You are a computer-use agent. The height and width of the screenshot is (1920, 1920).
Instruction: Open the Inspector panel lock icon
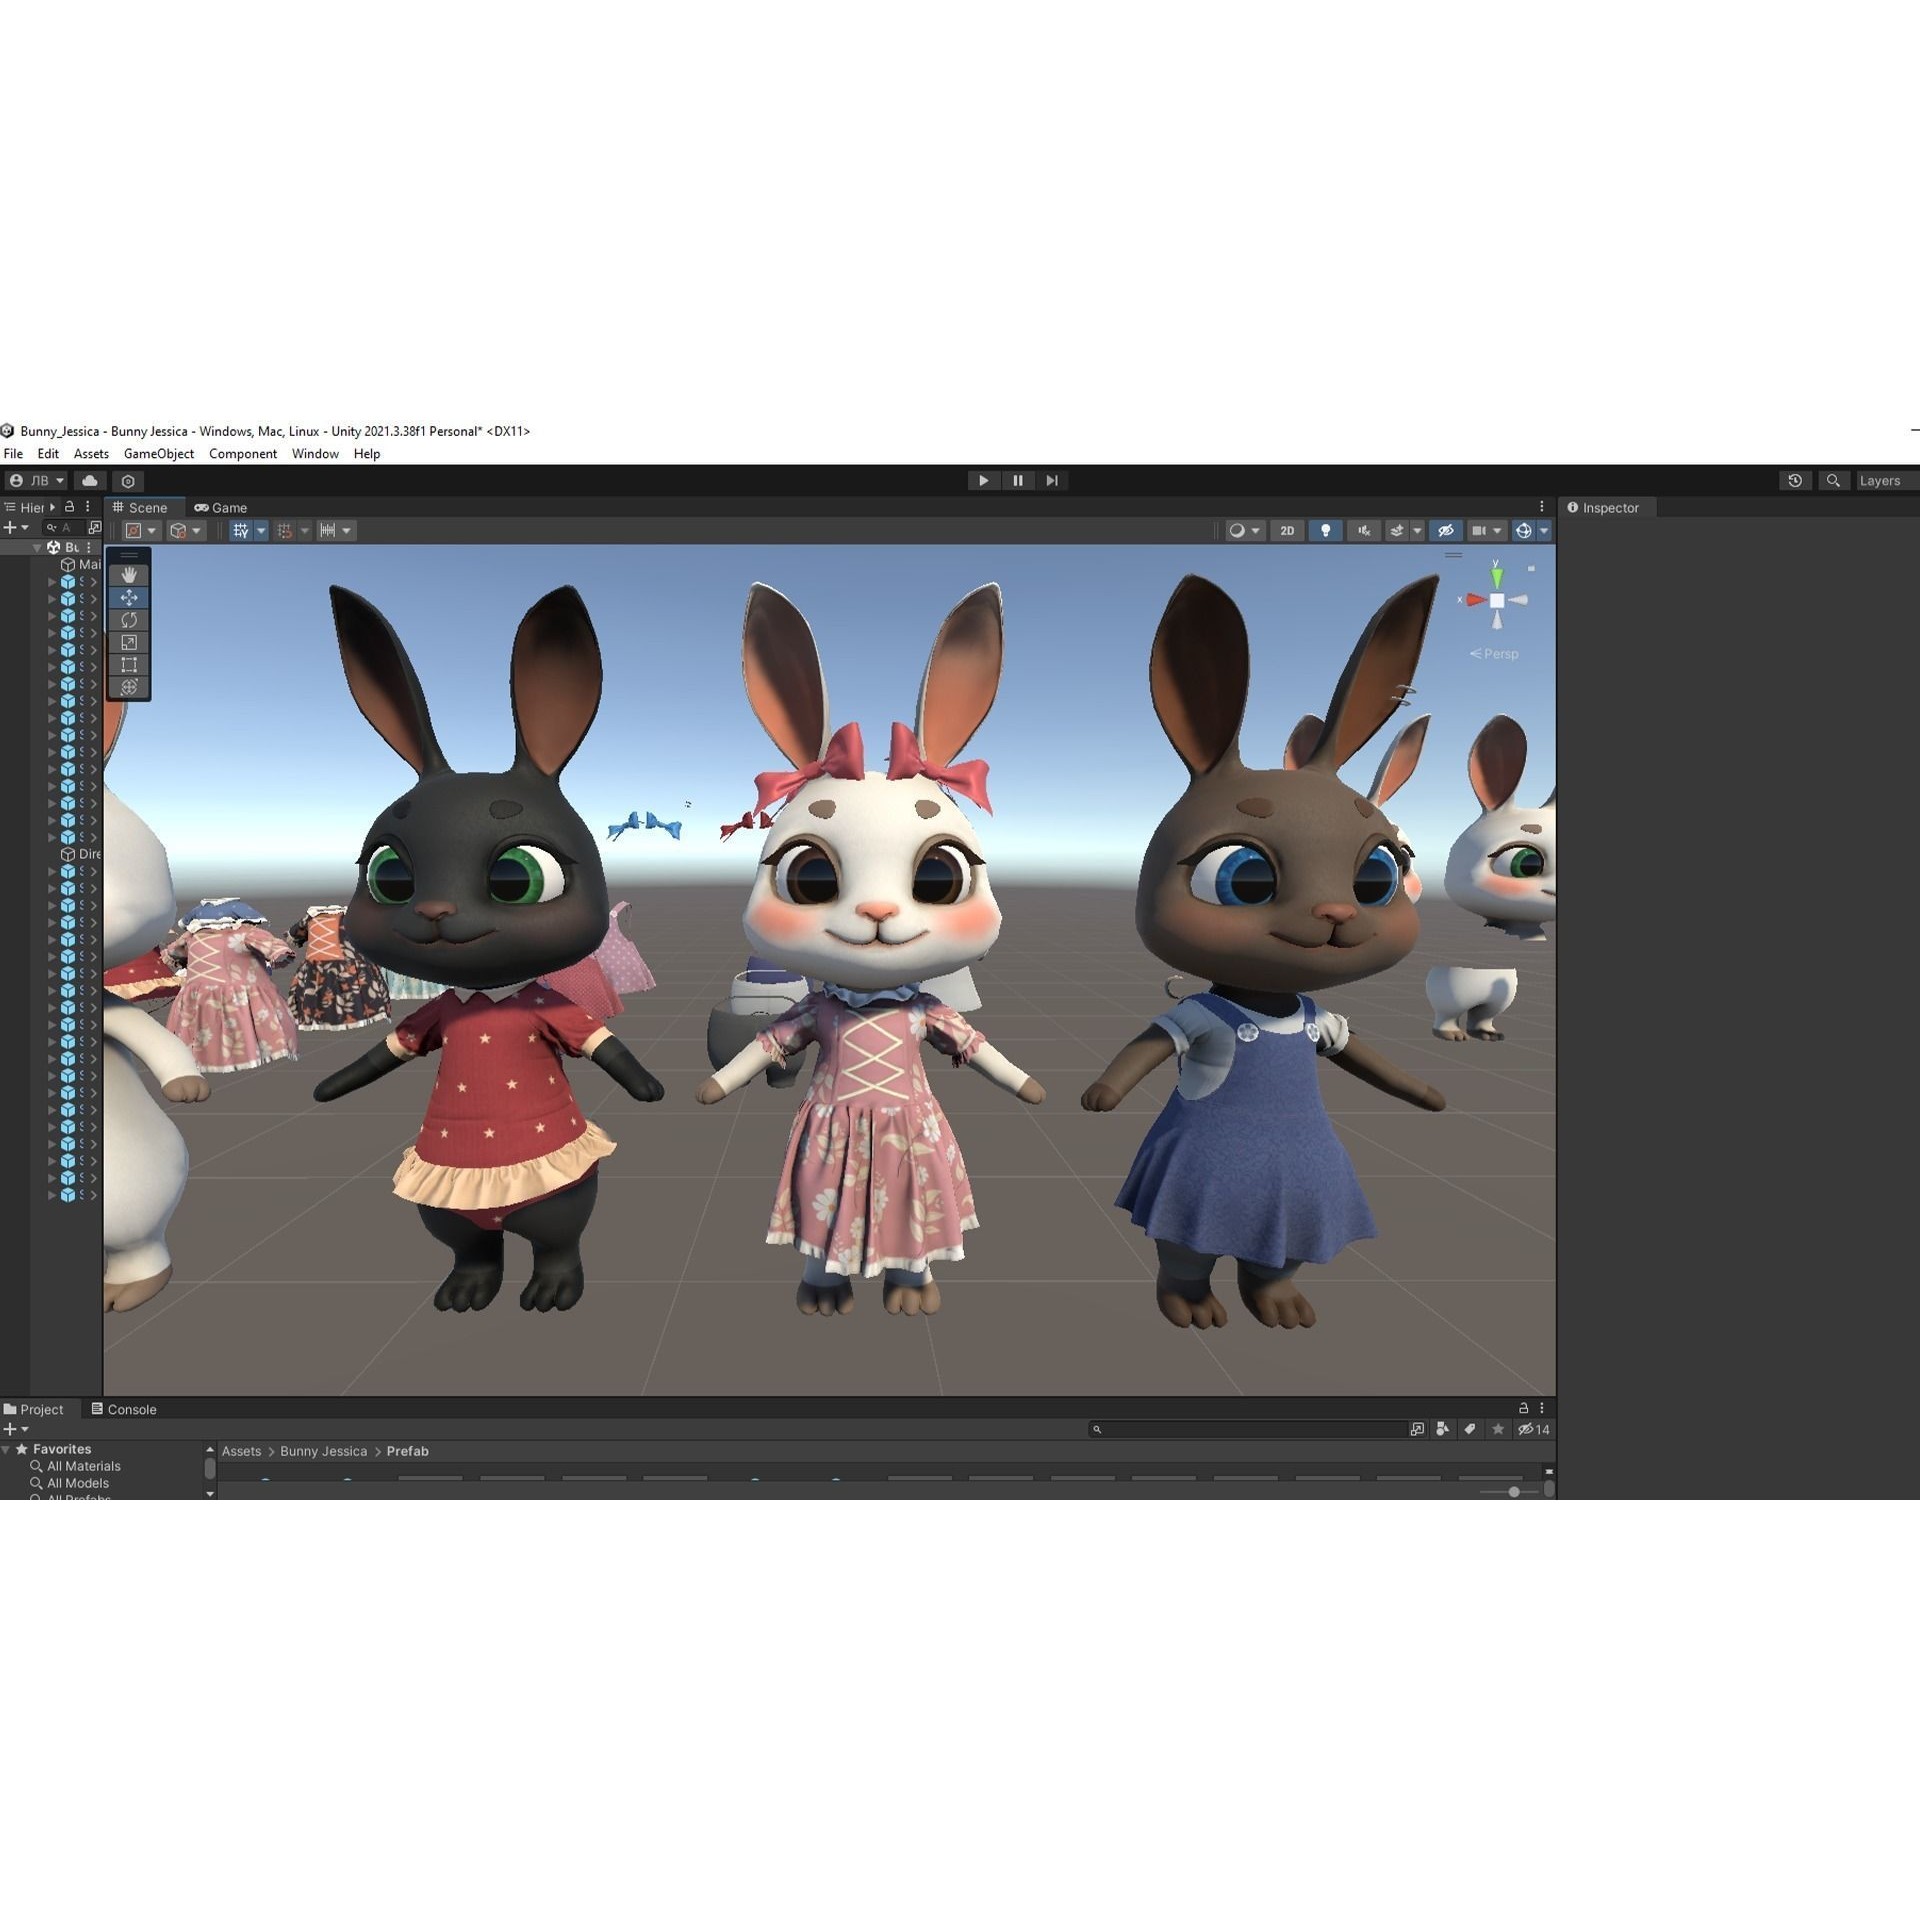[x=1895, y=507]
